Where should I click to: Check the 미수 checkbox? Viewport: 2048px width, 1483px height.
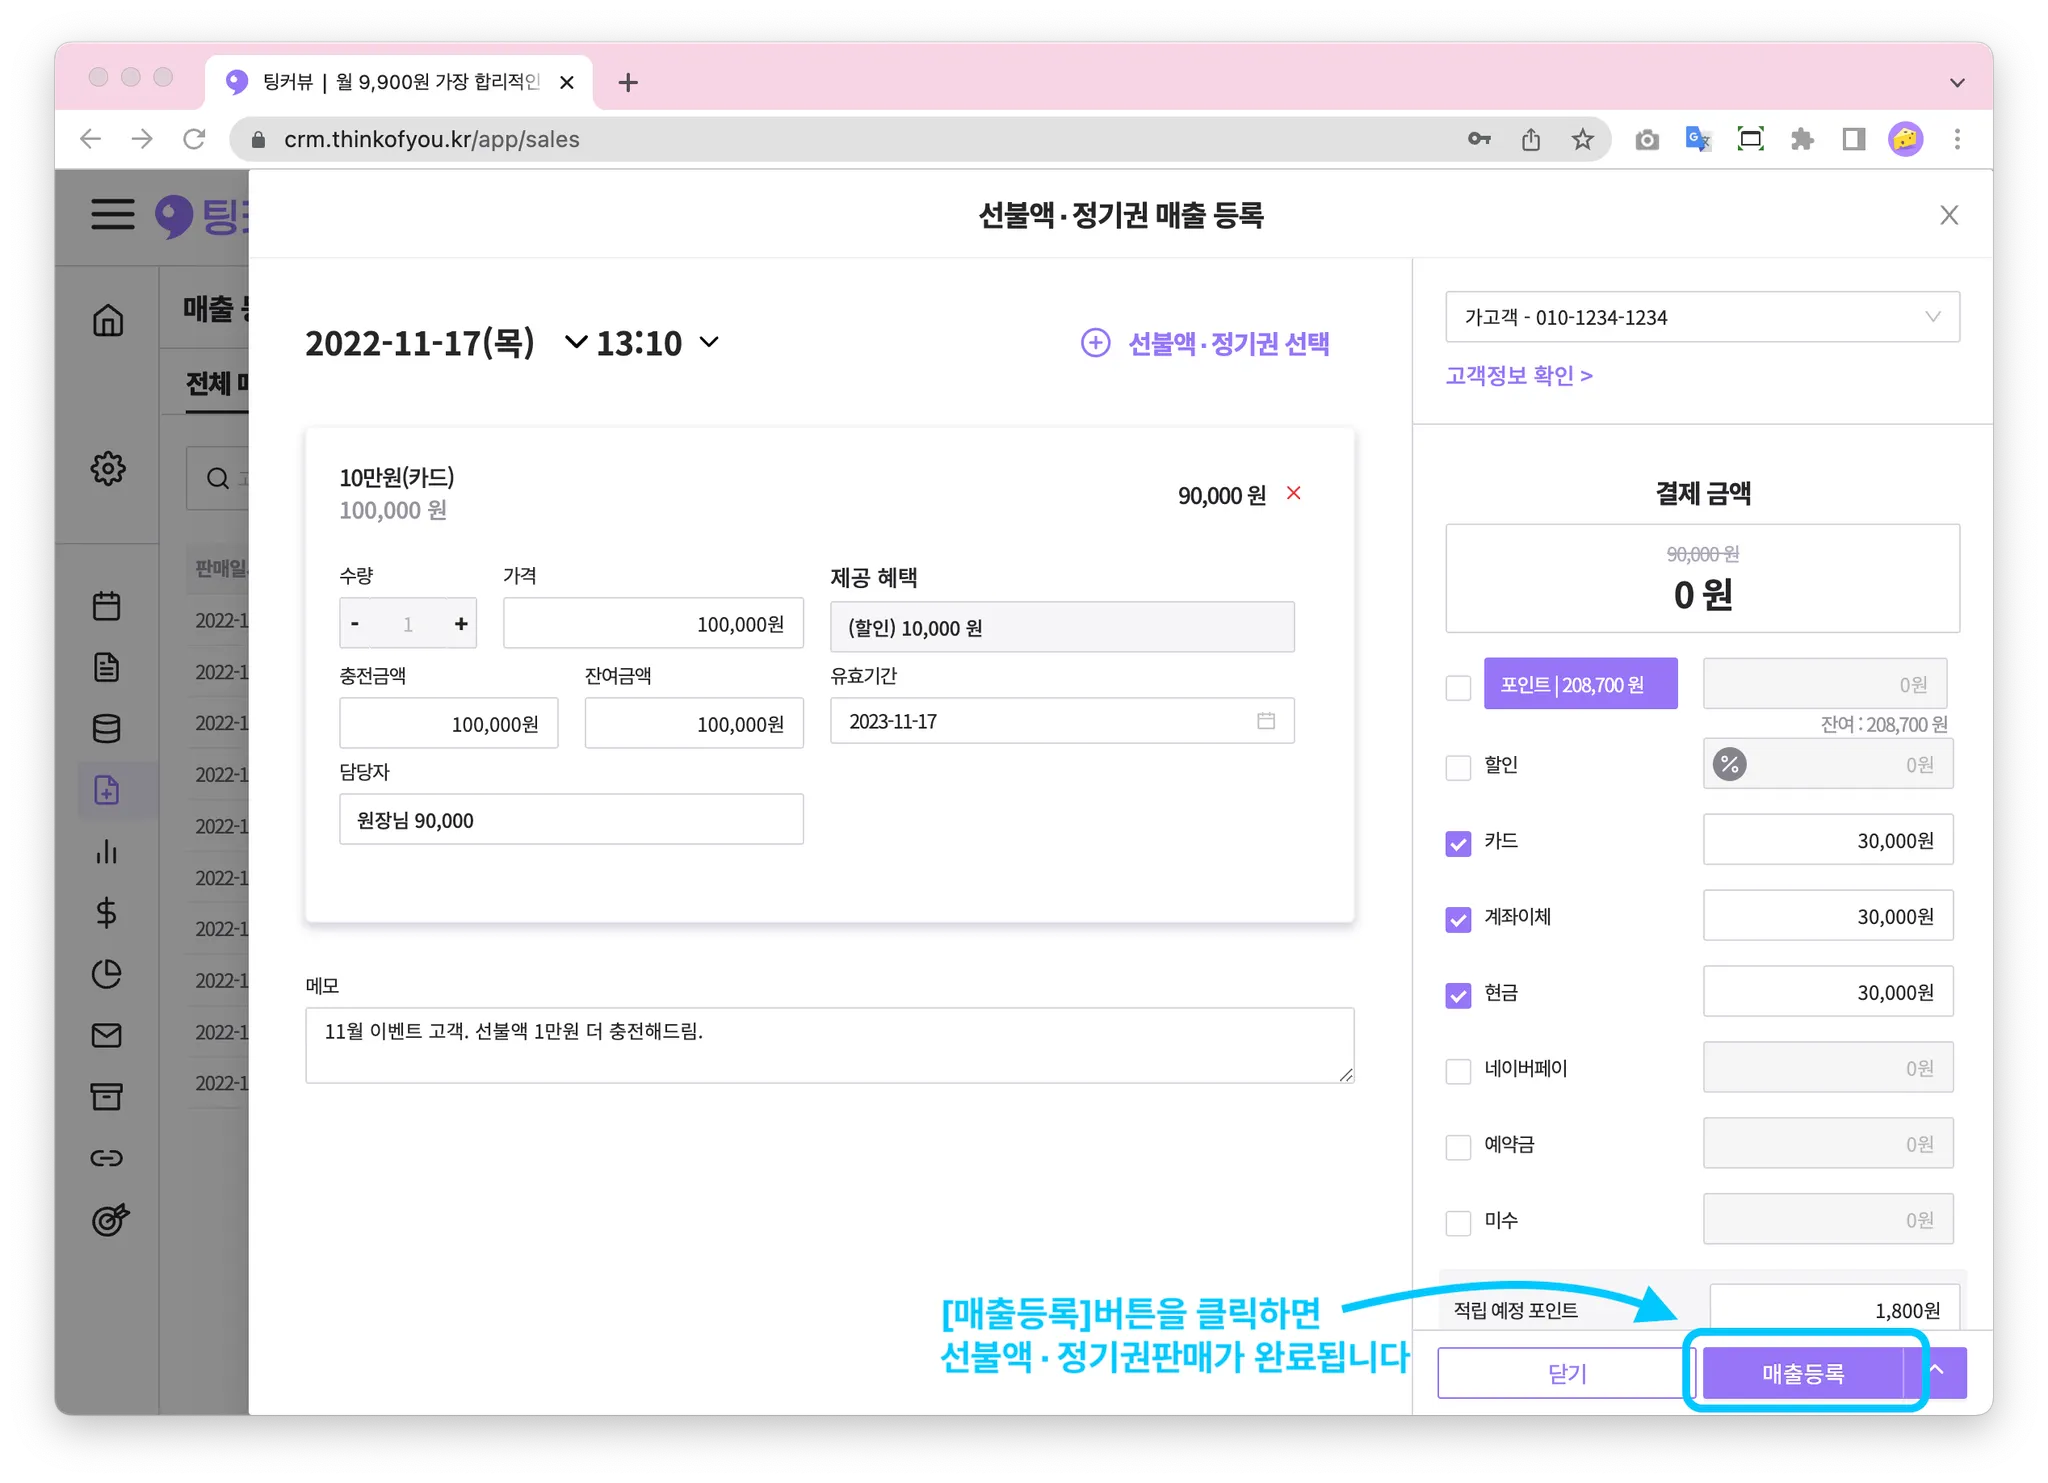coord(1458,1223)
